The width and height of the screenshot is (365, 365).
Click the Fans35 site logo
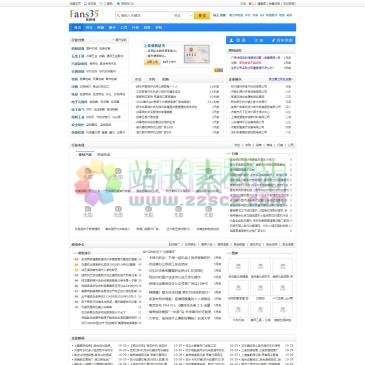(84, 15)
